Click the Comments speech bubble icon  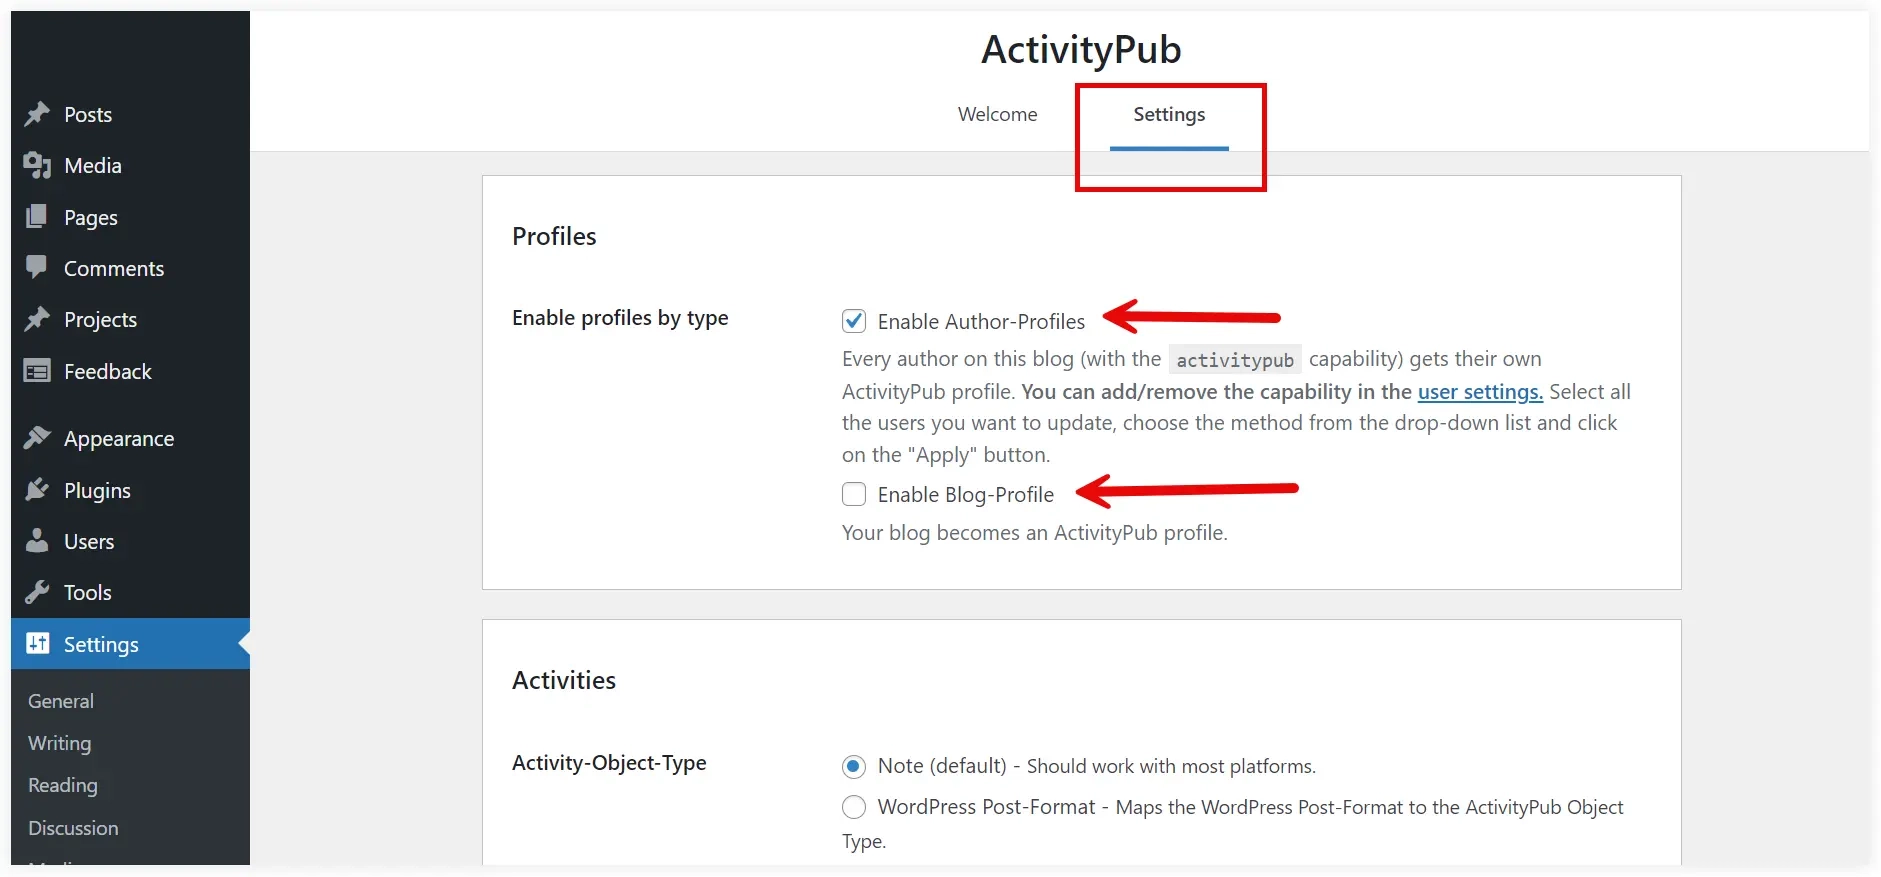pyautogui.click(x=37, y=267)
